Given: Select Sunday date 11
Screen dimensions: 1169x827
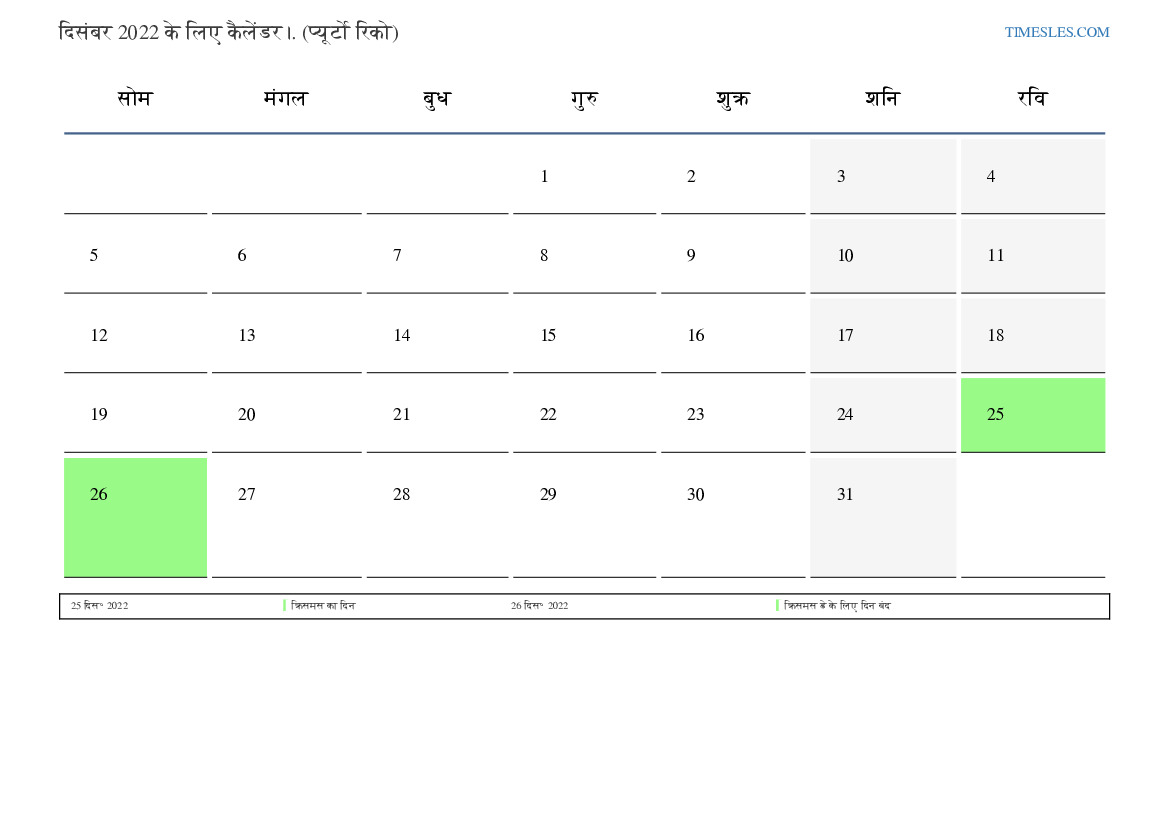Looking at the screenshot, I should [1033, 256].
